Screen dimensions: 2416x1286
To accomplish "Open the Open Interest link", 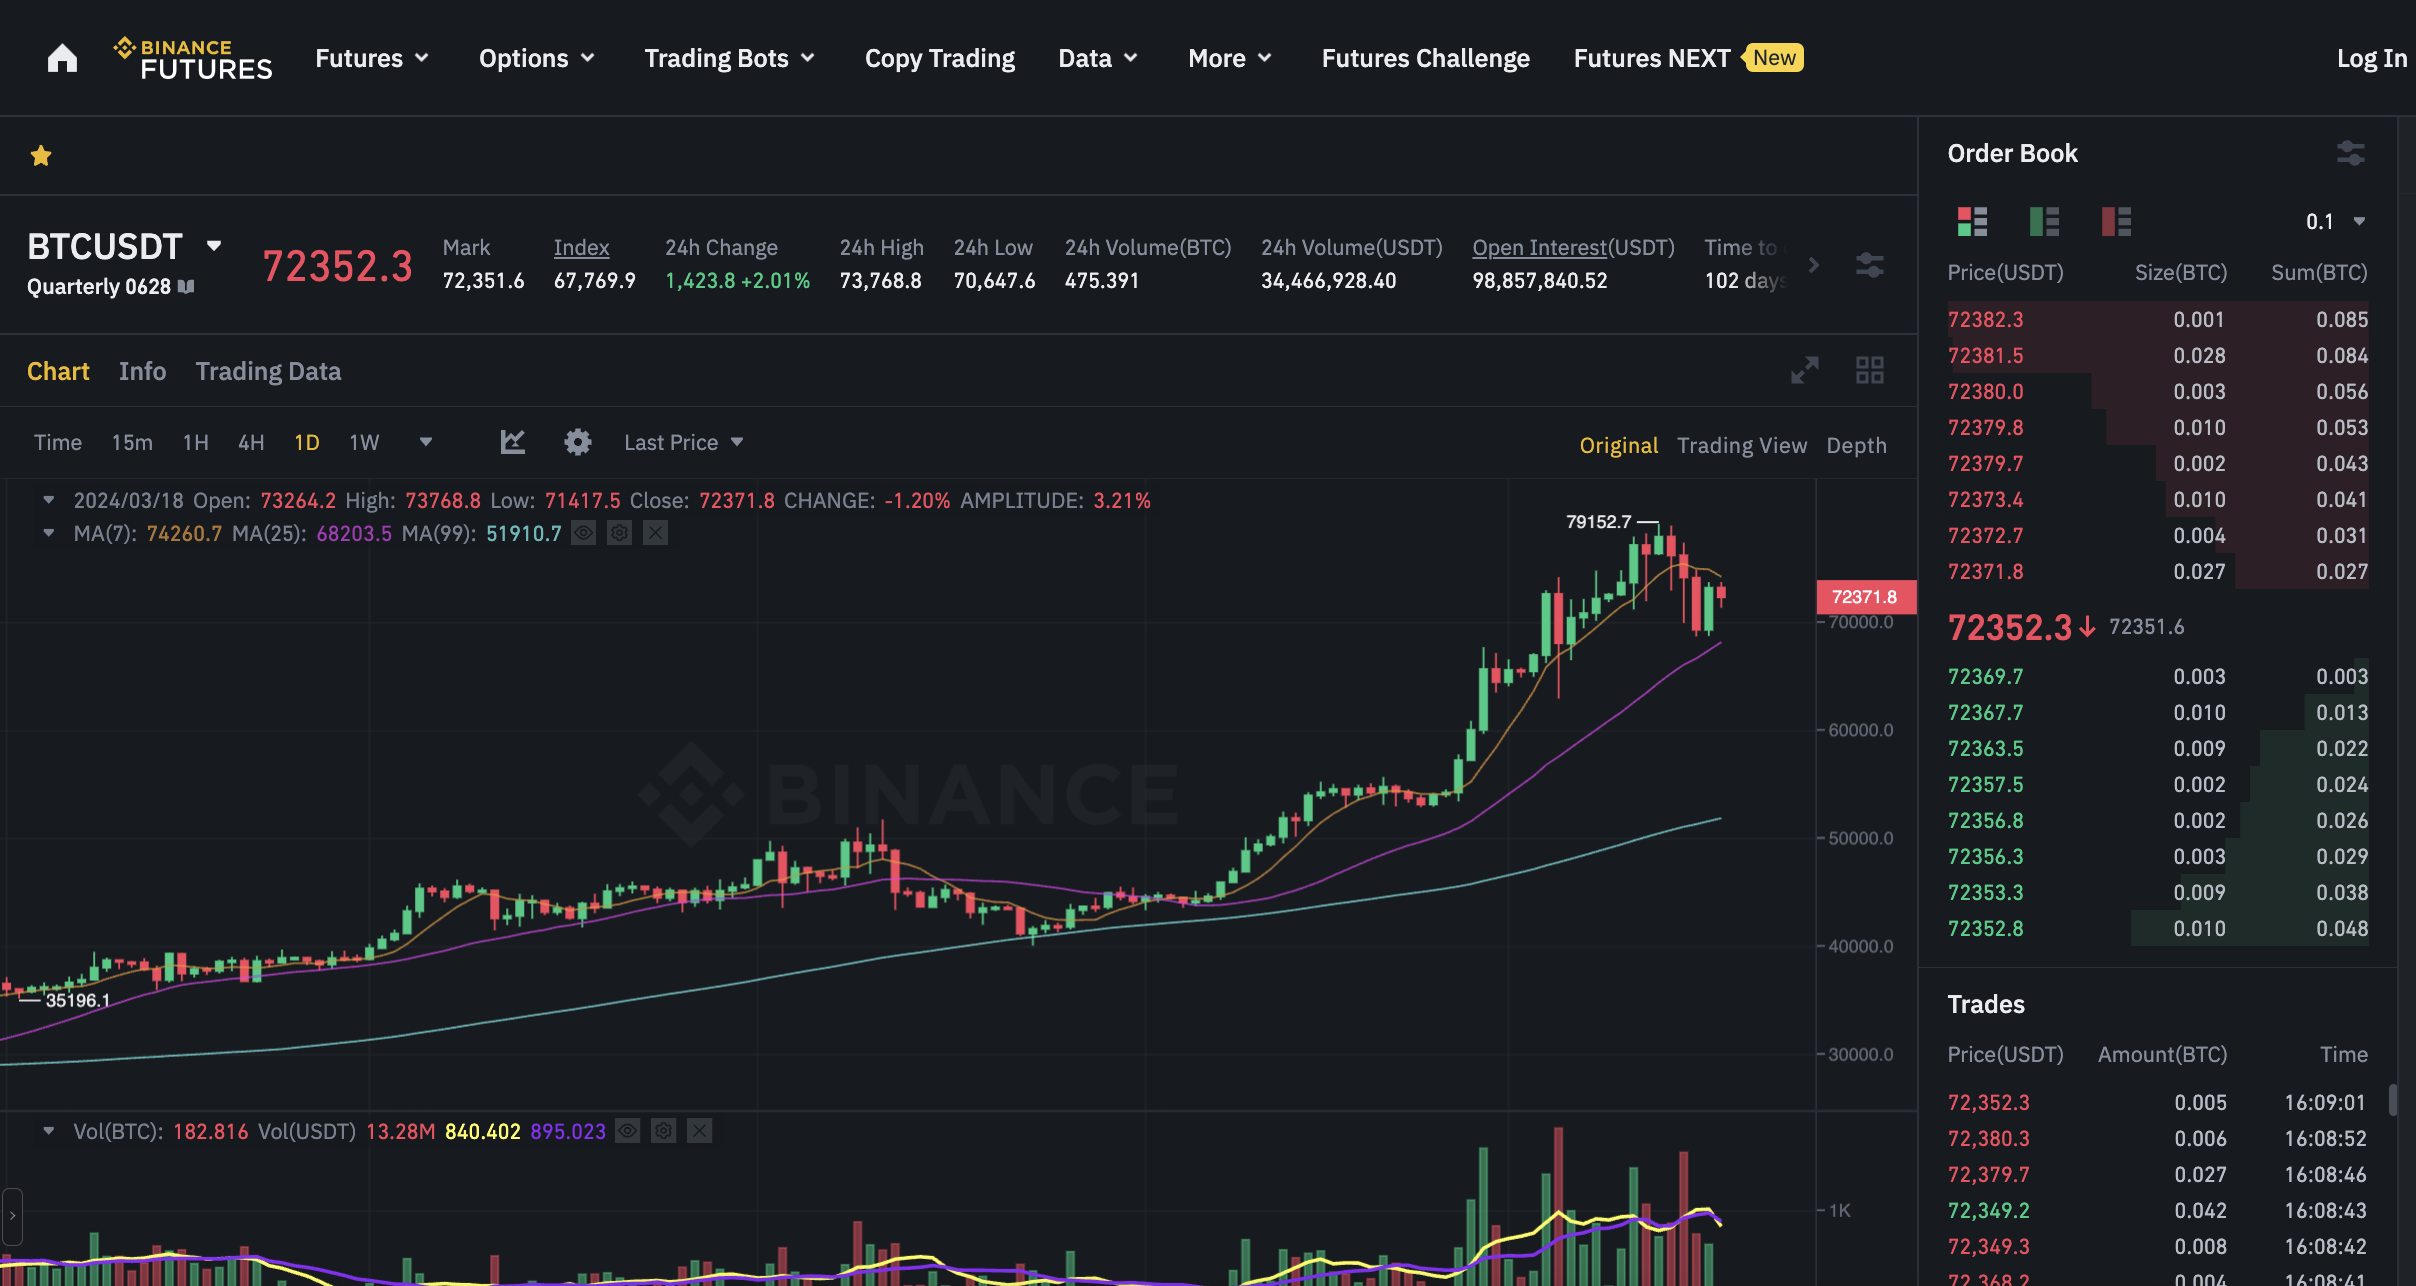I will coord(1539,247).
